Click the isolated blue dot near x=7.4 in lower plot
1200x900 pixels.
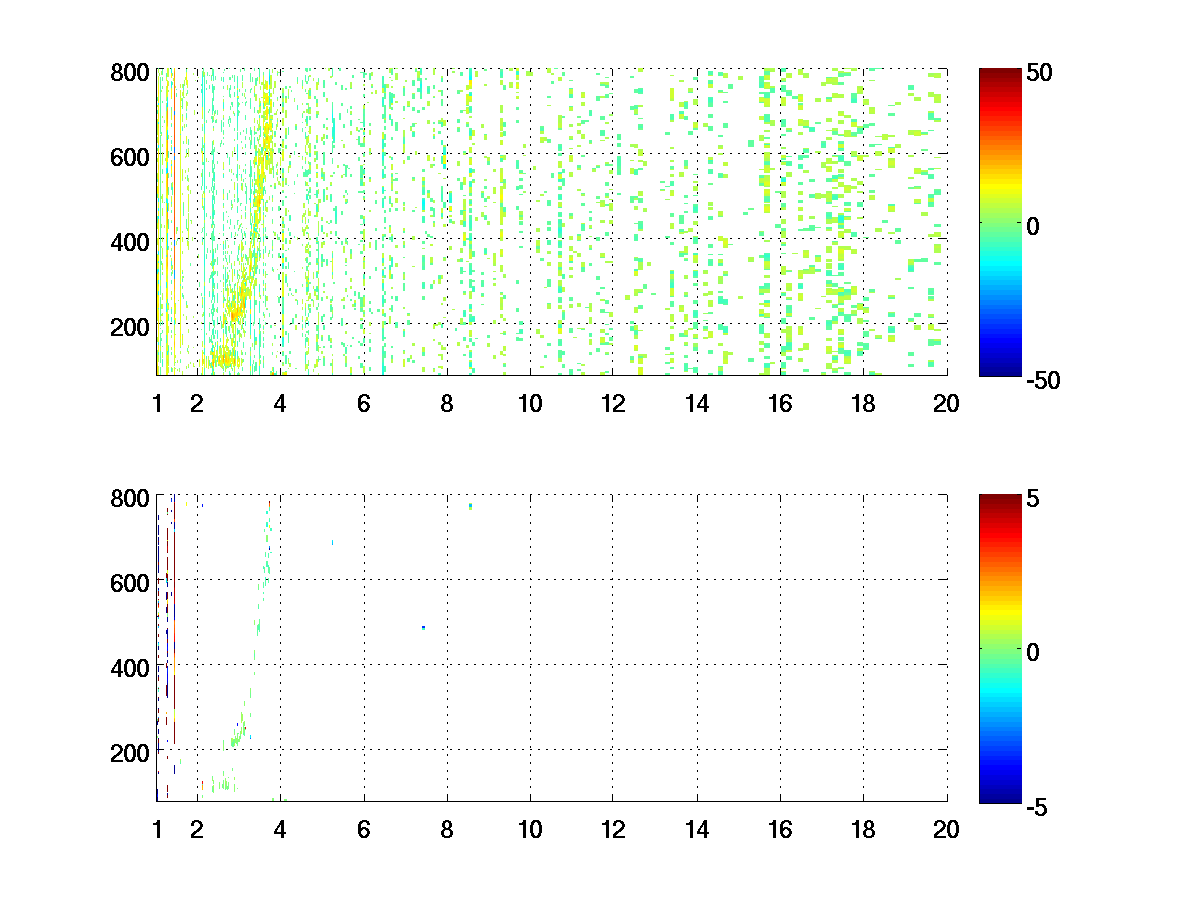click(x=424, y=627)
